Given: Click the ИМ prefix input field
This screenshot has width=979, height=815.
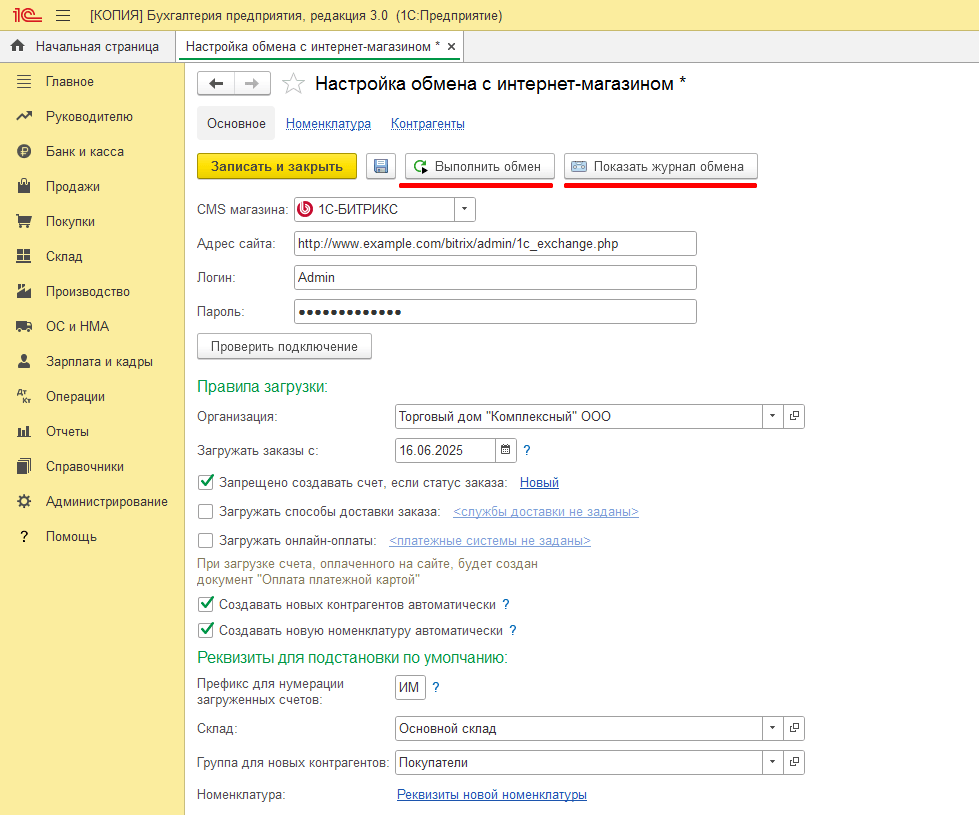Looking at the screenshot, I should 410,687.
